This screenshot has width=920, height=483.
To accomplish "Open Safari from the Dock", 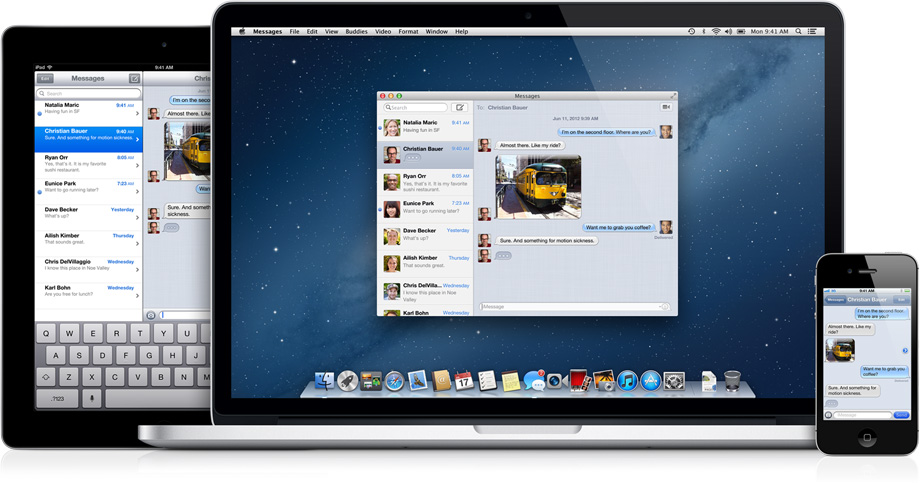I will click(394, 381).
